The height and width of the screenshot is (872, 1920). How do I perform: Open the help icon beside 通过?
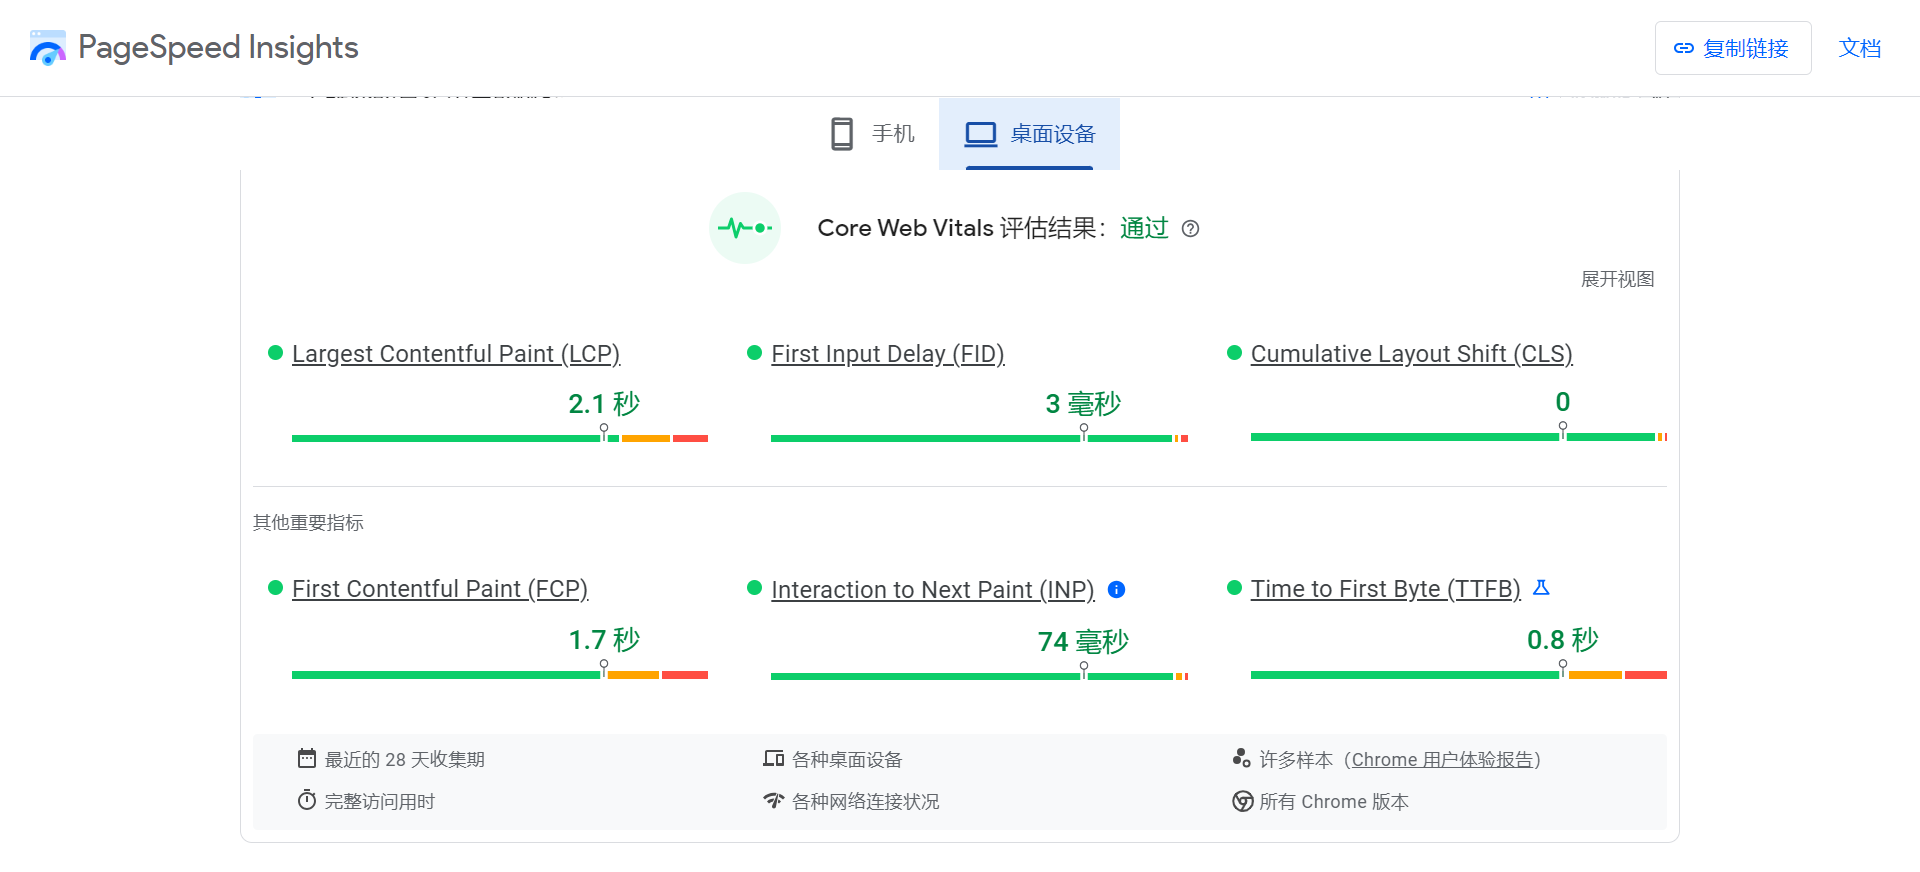[1190, 229]
